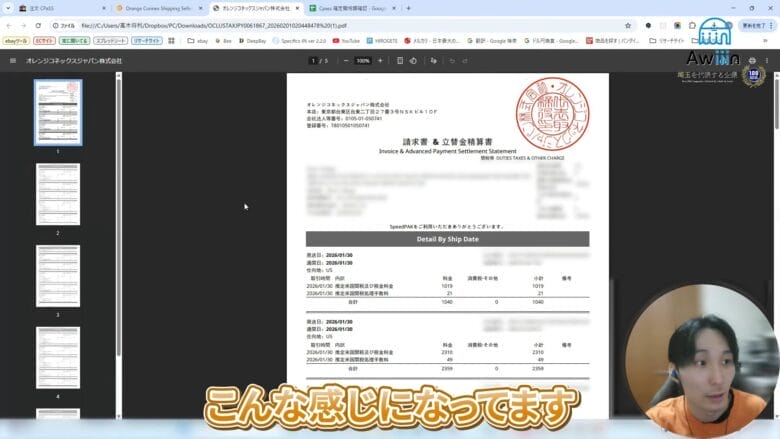Open the スプレッドシート bookmark

(x=110, y=41)
